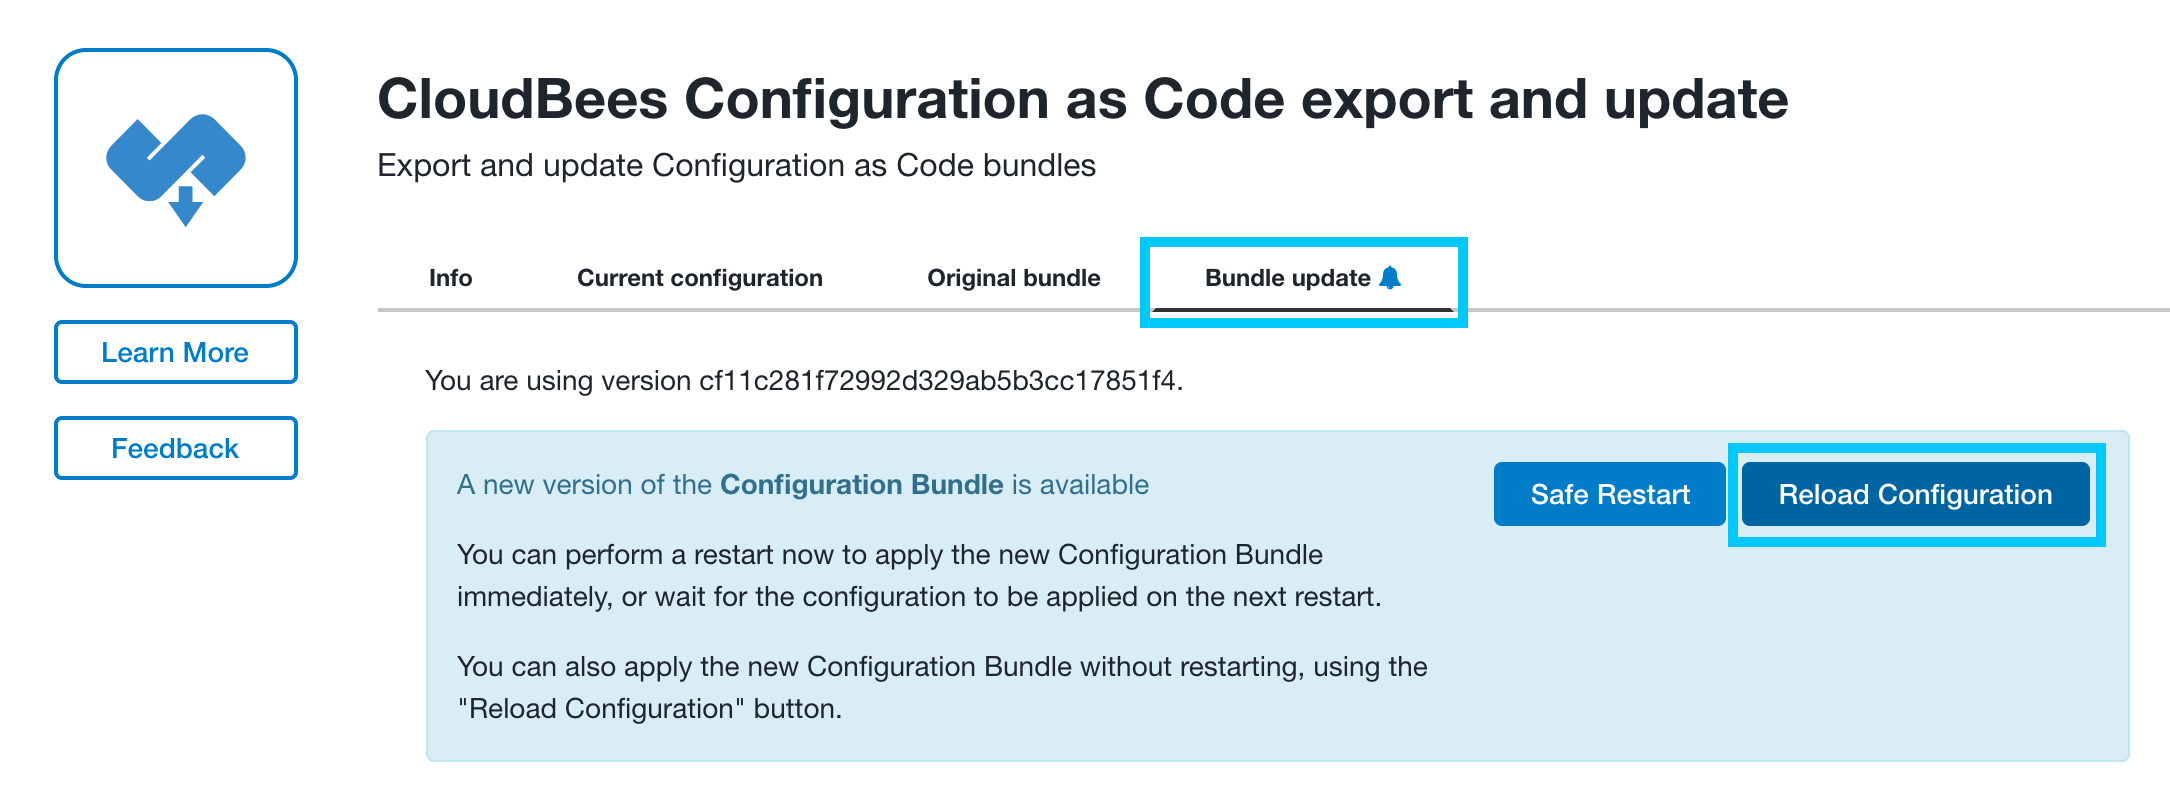Click the page heading CloudBees Configuration as Code
This screenshot has width=2170, height=796.
(x=1080, y=98)
